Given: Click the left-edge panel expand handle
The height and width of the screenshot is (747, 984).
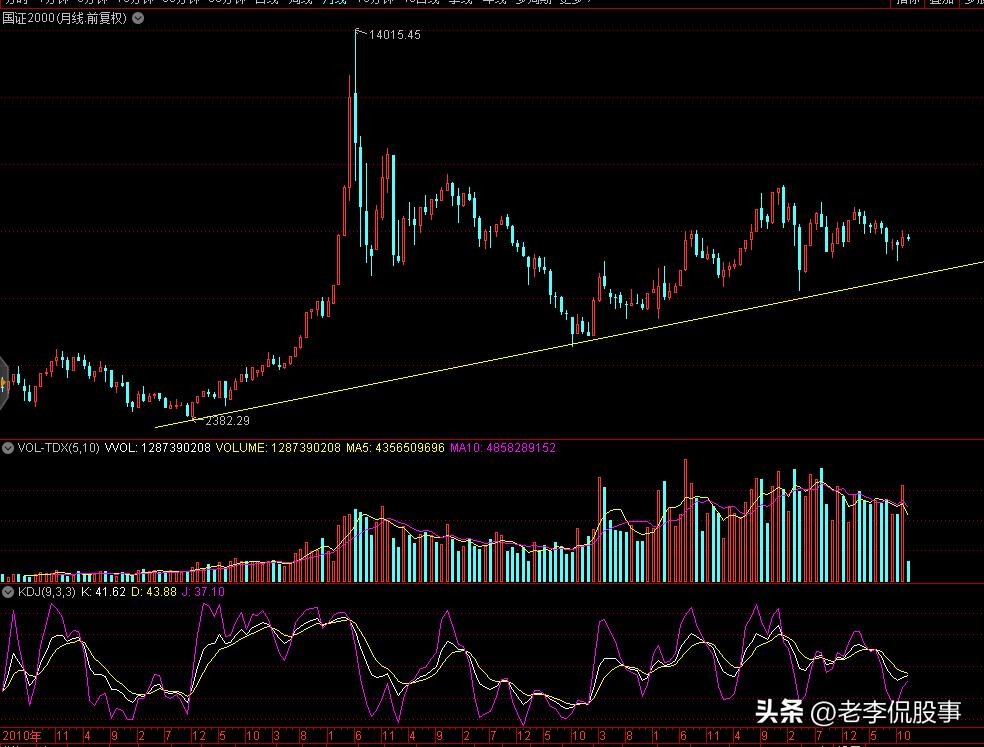Looking at the screenshot, I should pos(4,381).
